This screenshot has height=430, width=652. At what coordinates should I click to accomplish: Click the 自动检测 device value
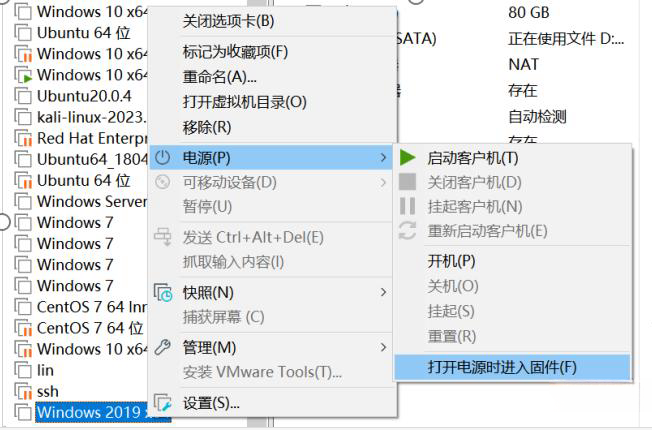pyautogui.click(x=537, y=116)
